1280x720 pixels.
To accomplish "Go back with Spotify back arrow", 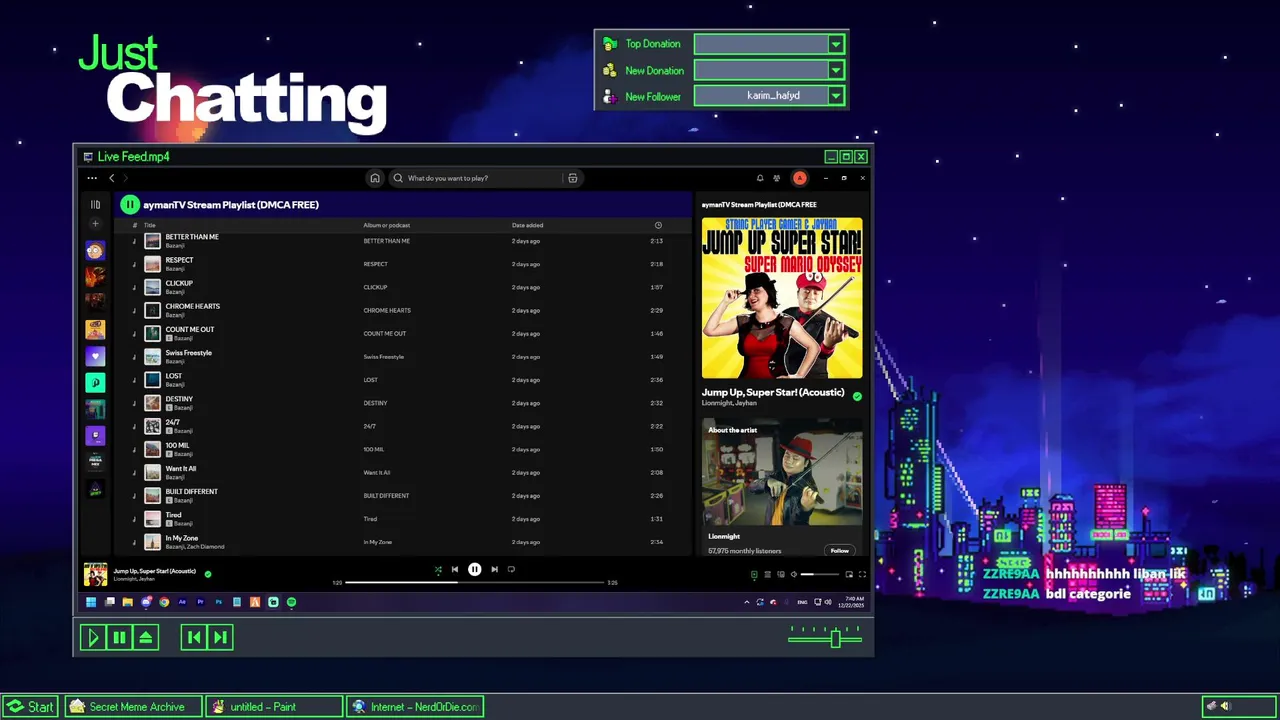I will [x=112, y=178].
